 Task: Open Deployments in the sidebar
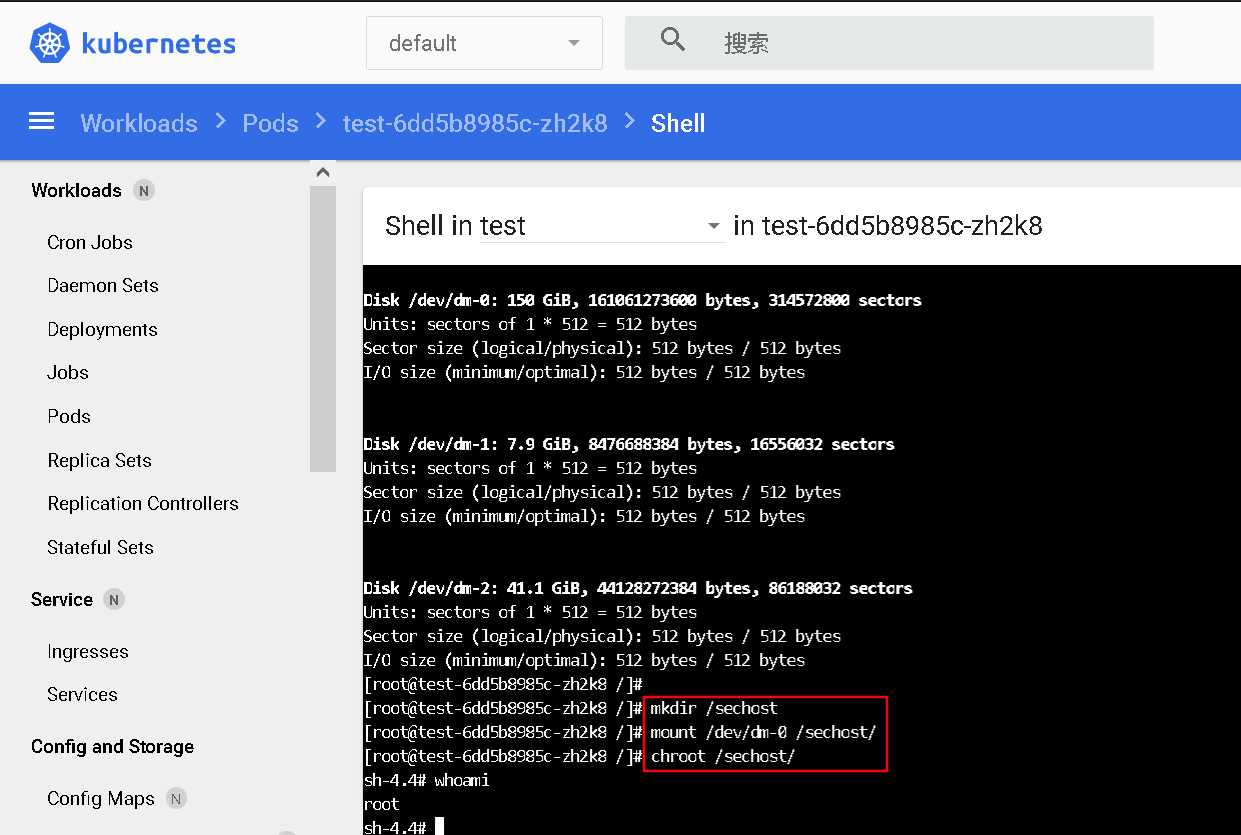coord(102,329)
